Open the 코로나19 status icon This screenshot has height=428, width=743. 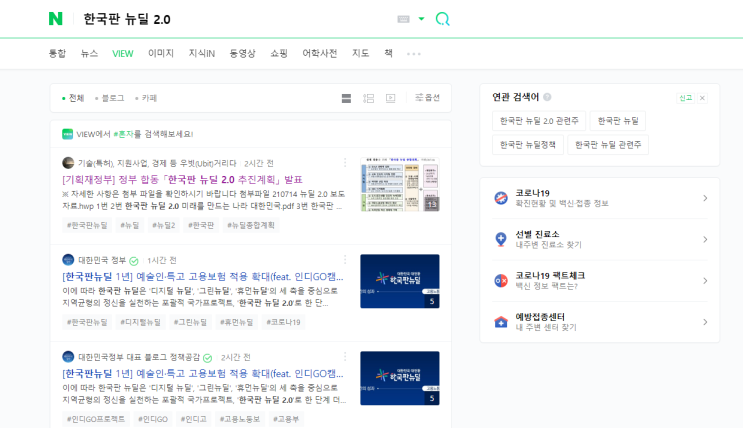[501, 198]
